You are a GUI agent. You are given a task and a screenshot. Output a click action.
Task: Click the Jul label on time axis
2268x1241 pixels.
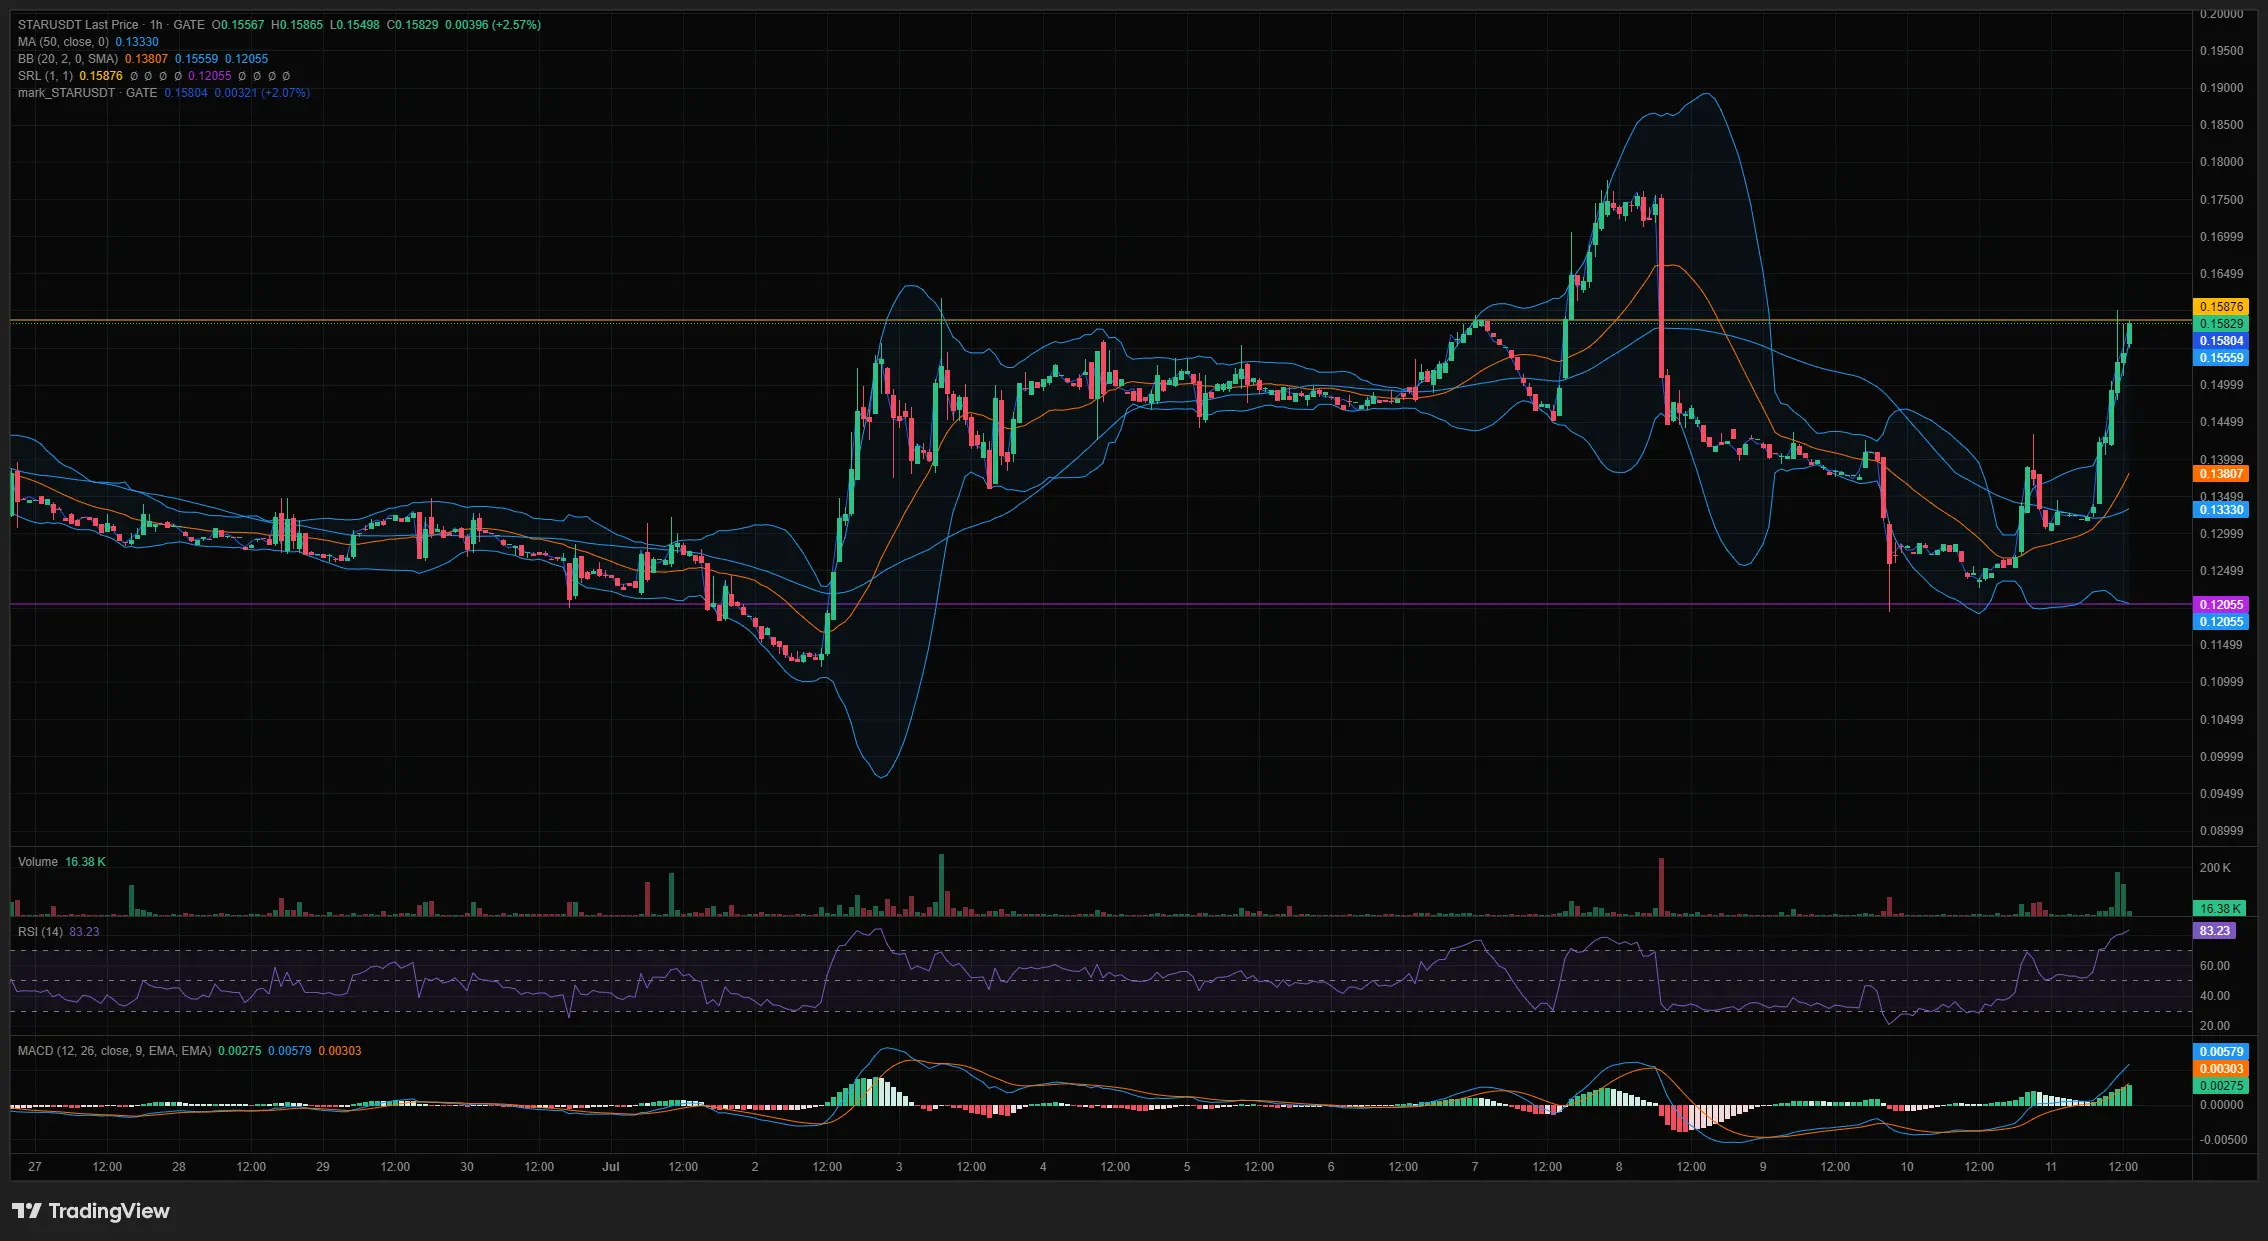611,1167
